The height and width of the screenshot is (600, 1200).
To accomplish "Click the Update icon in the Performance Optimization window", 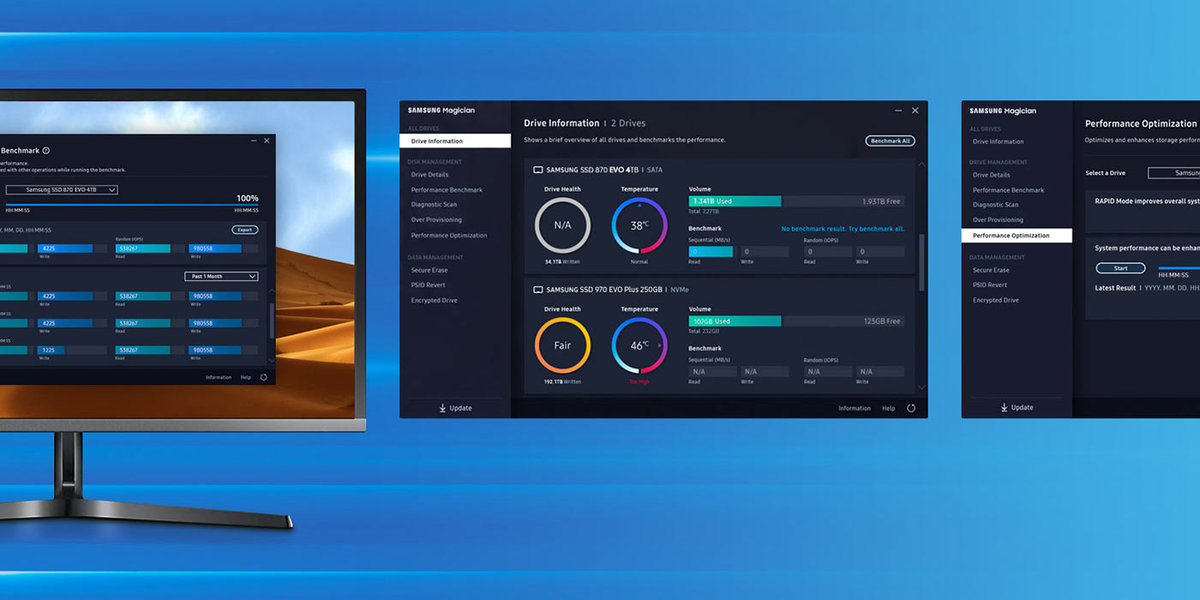I will click(1004, 407).
